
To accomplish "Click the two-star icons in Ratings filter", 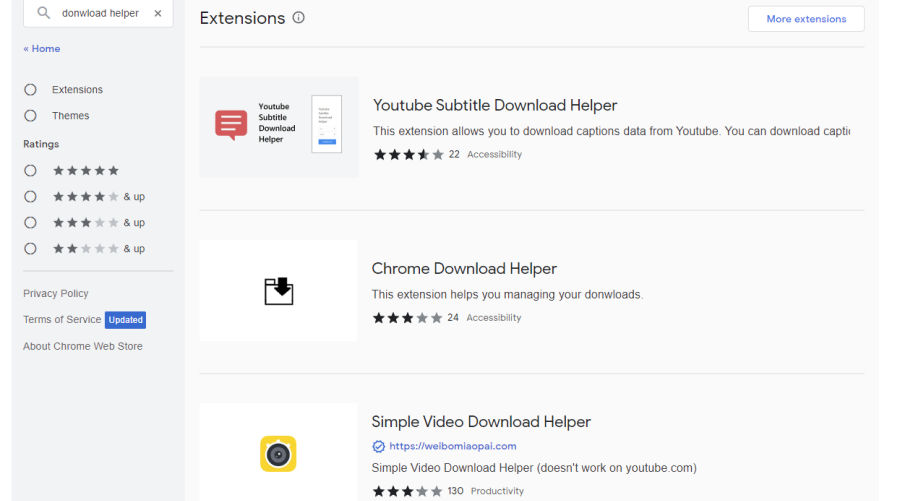I will coord(86,248).
